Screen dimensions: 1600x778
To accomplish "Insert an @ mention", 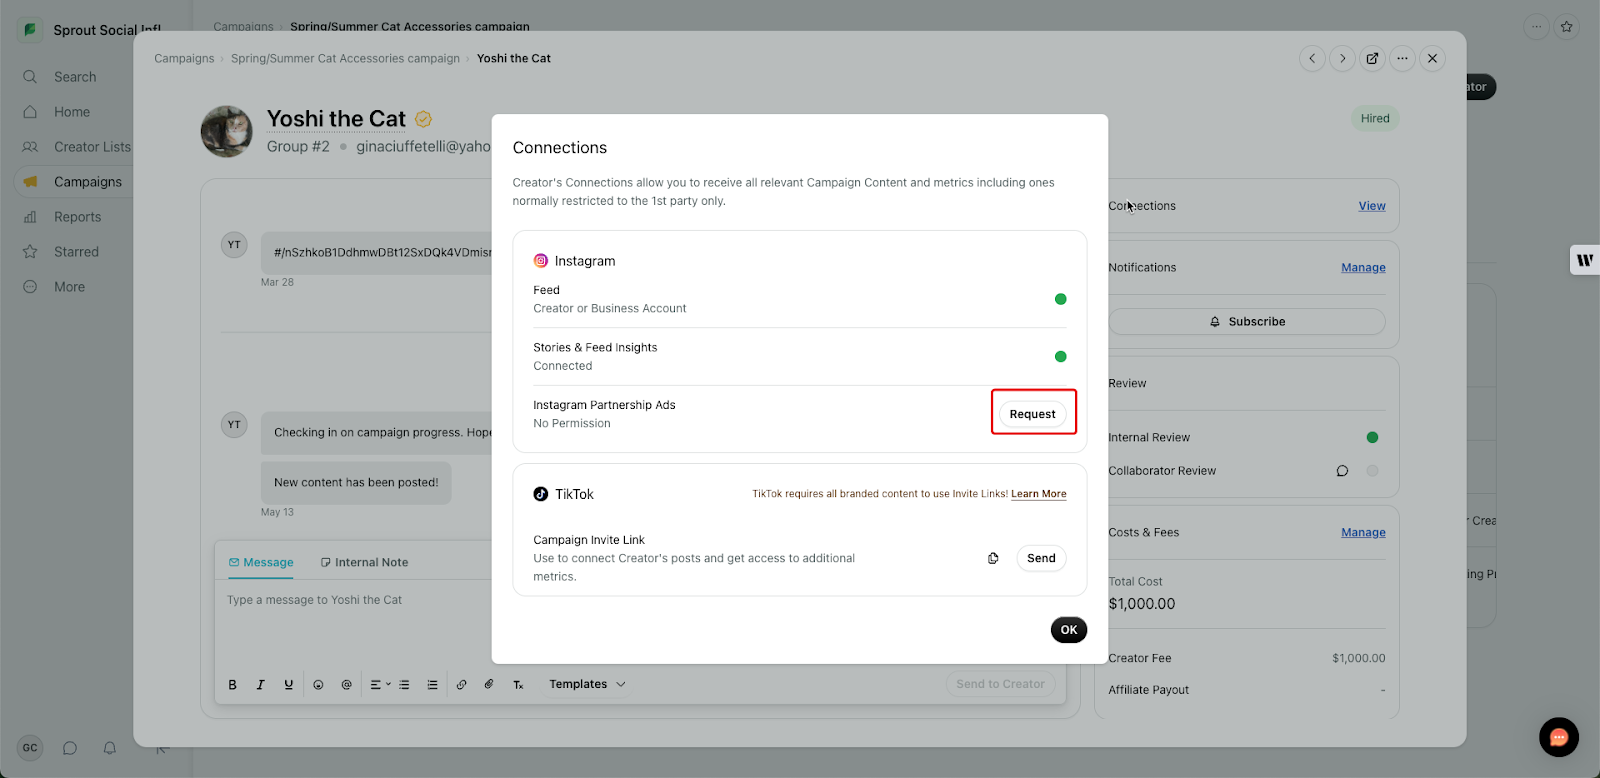I will tap(346, 685).
